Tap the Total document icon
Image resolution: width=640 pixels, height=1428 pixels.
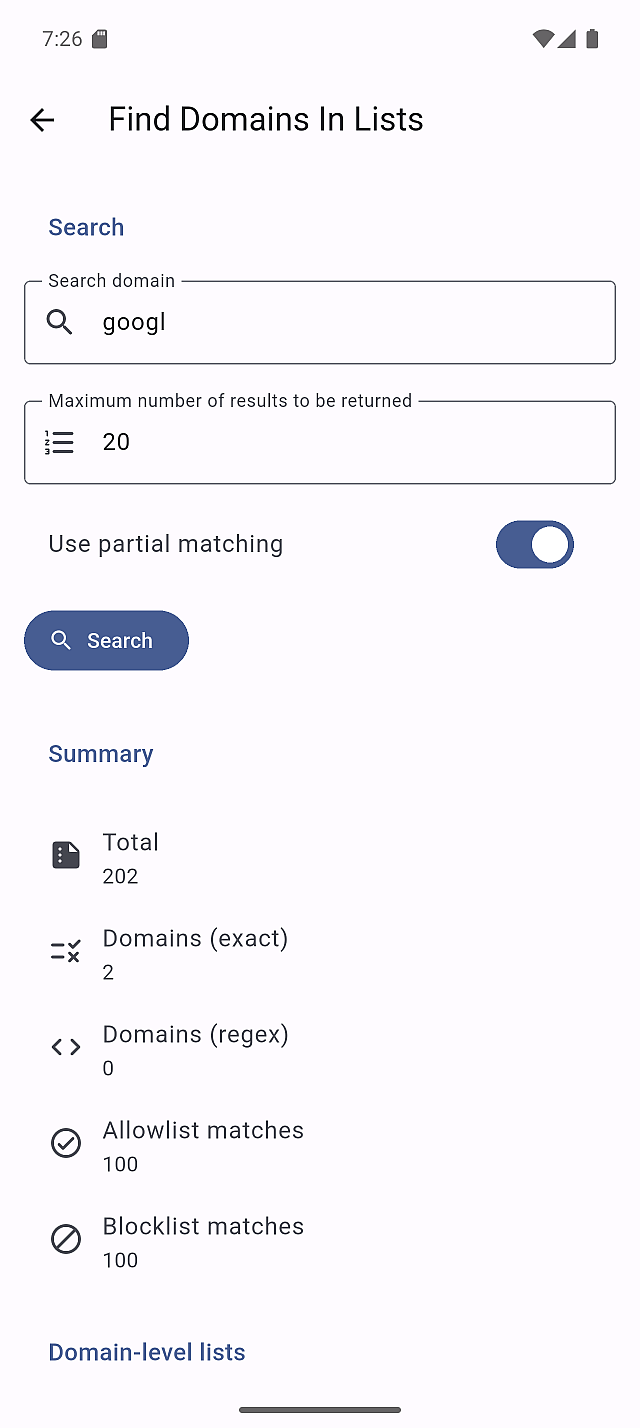coord(66,855)
